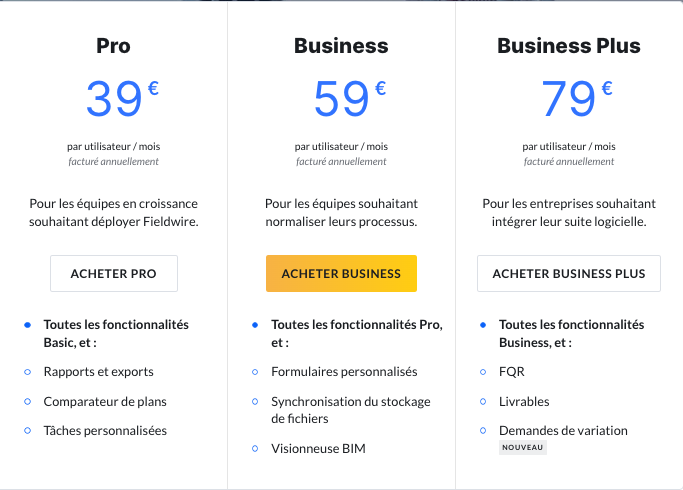The image size is (683, 490).
Task: Click the Demandes de variation feature
Action: (x=563, y=431)
